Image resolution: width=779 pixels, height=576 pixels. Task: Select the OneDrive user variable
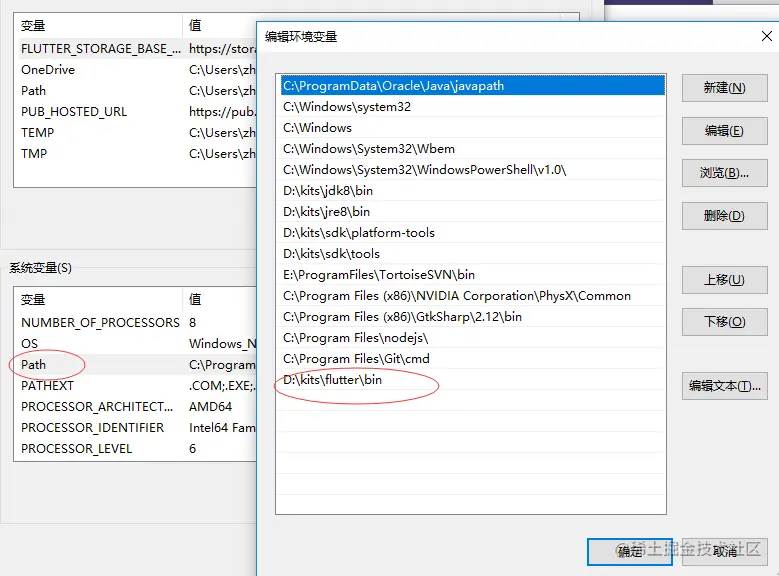pos(136,70)
